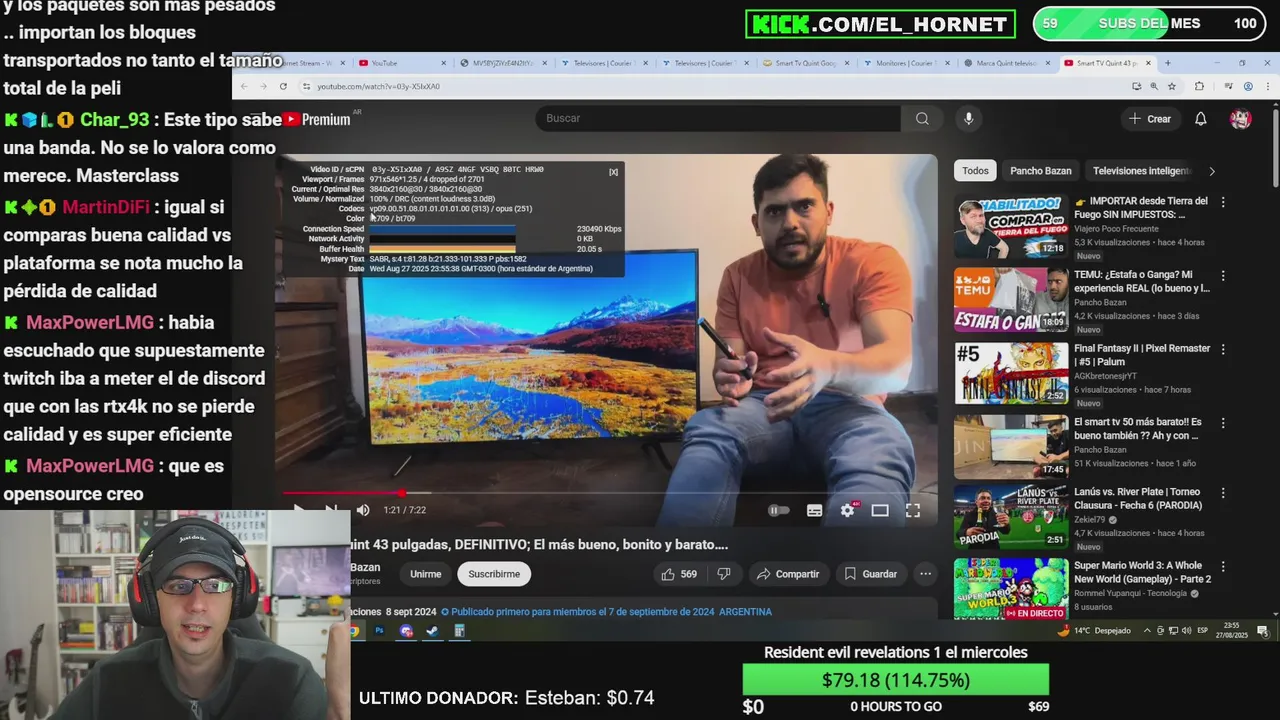
Task: Switch to Marca Quint televisor tab
Action: click(1006, 63)
